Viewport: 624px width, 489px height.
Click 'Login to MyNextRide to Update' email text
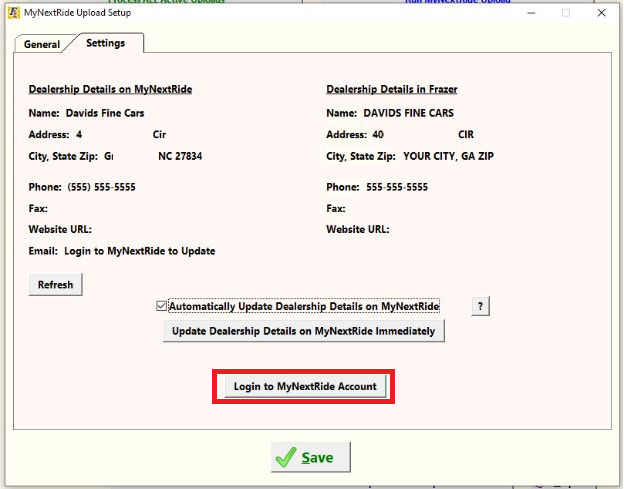(140, 251)
